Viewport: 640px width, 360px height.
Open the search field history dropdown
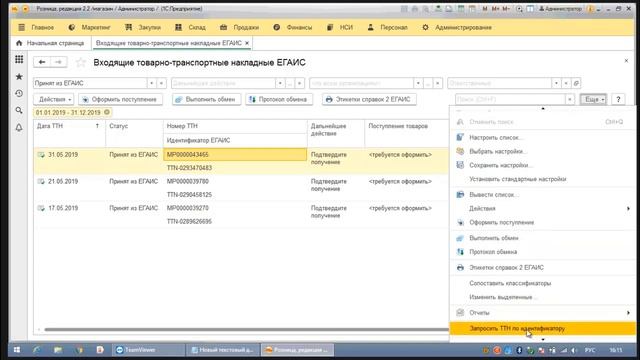pos(570,99)
